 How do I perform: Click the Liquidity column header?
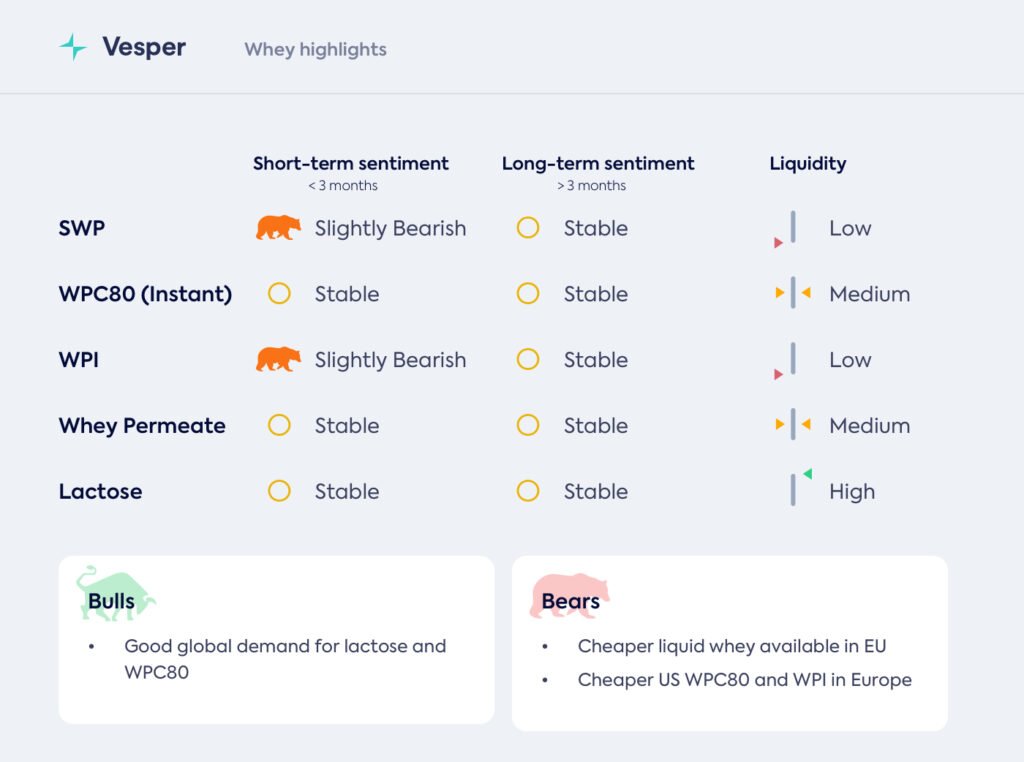tap(807, 163)
